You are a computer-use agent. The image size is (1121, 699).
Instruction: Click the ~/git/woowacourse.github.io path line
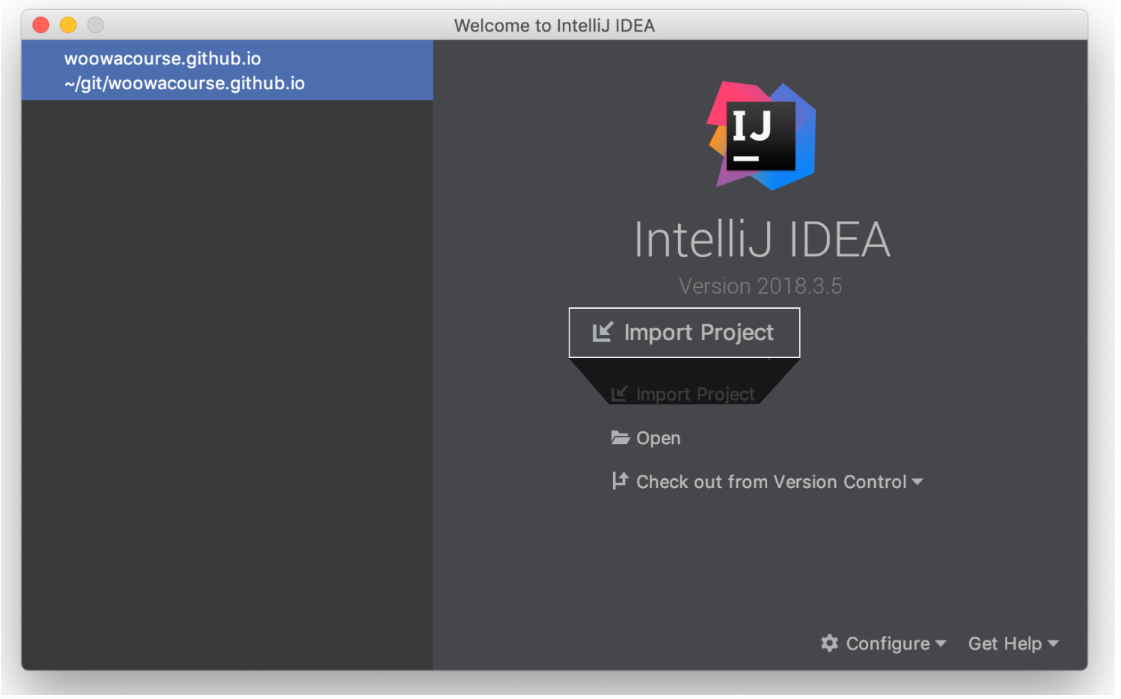coord(185,84)
